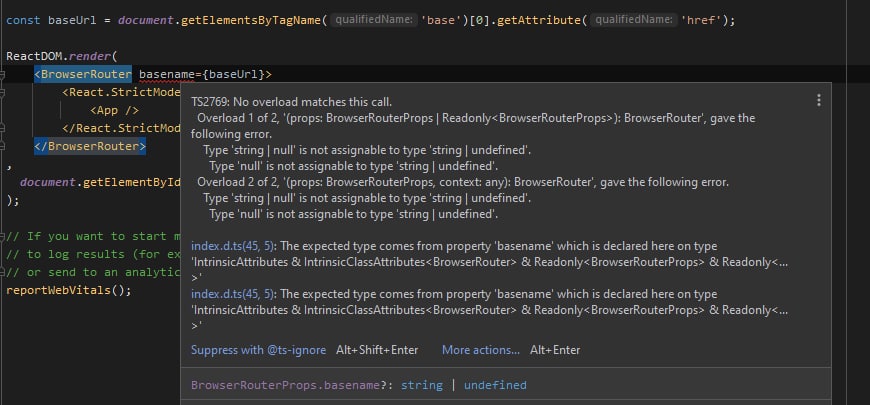The width and height of the screenshot is (870, 405).
Task: Click the ReactDOM identifier
Action: [34, 57]
